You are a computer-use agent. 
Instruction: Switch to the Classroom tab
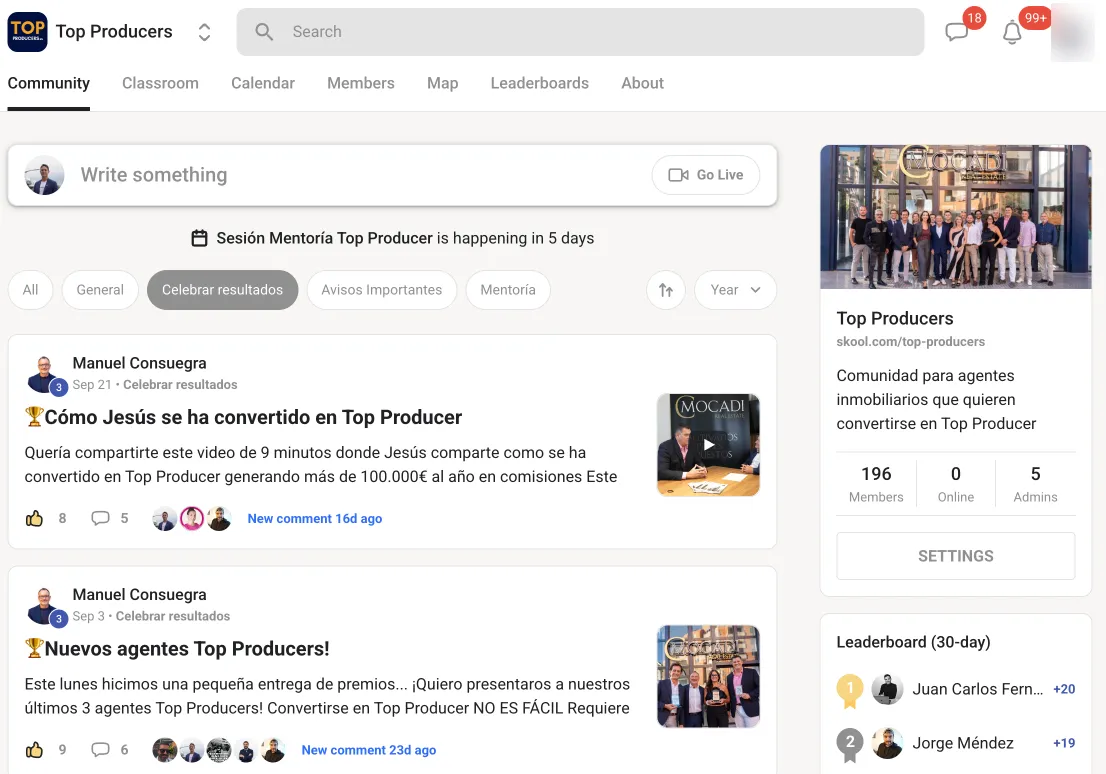tap(160, 83)
